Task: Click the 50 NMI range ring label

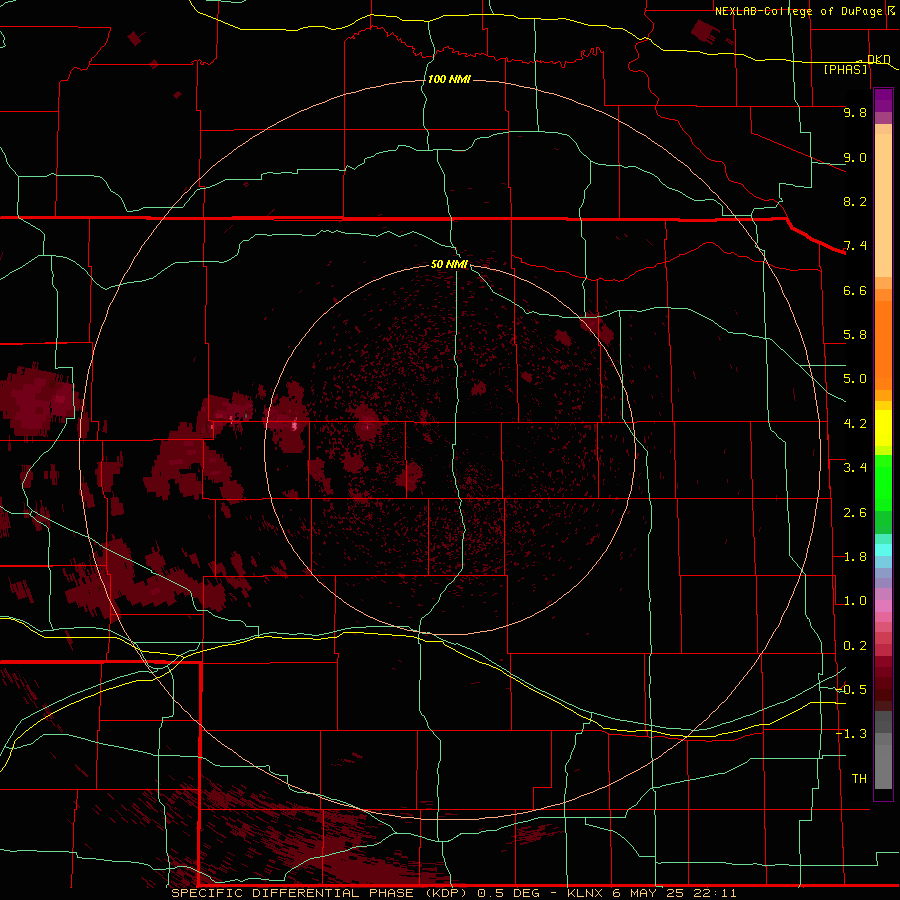Action: (x=449, y=264)
